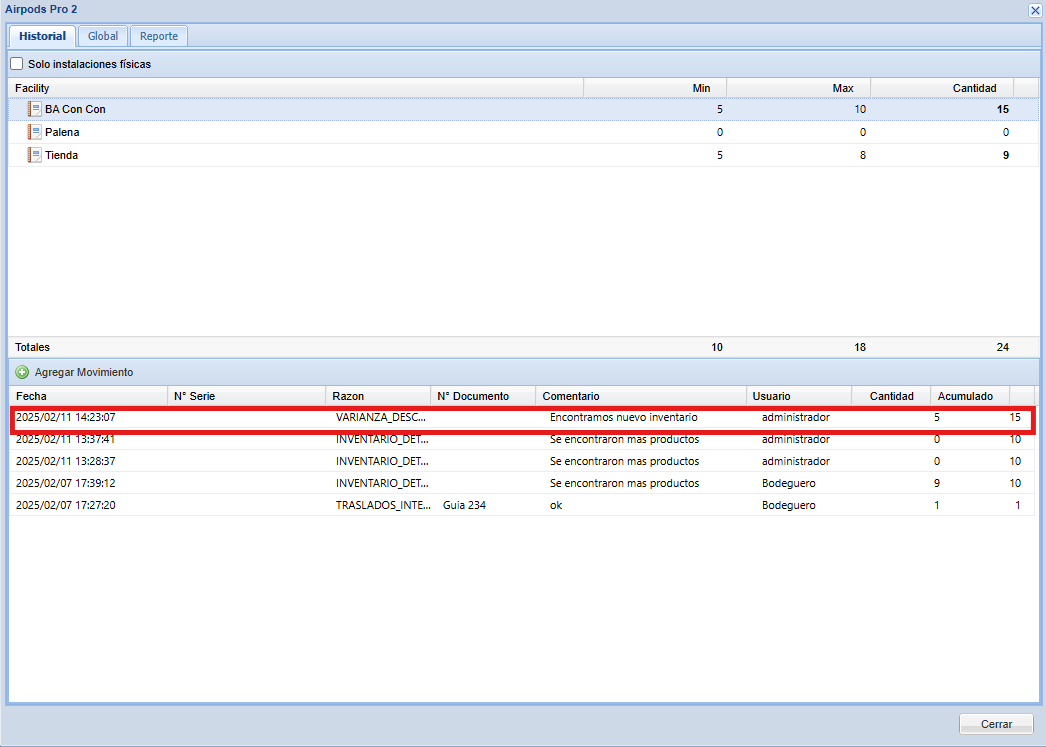This screenshot has width=1046, height=747.
Task: Click the 2025/02/11 13:28:37 date cell
Action: (x=65, y=462)
